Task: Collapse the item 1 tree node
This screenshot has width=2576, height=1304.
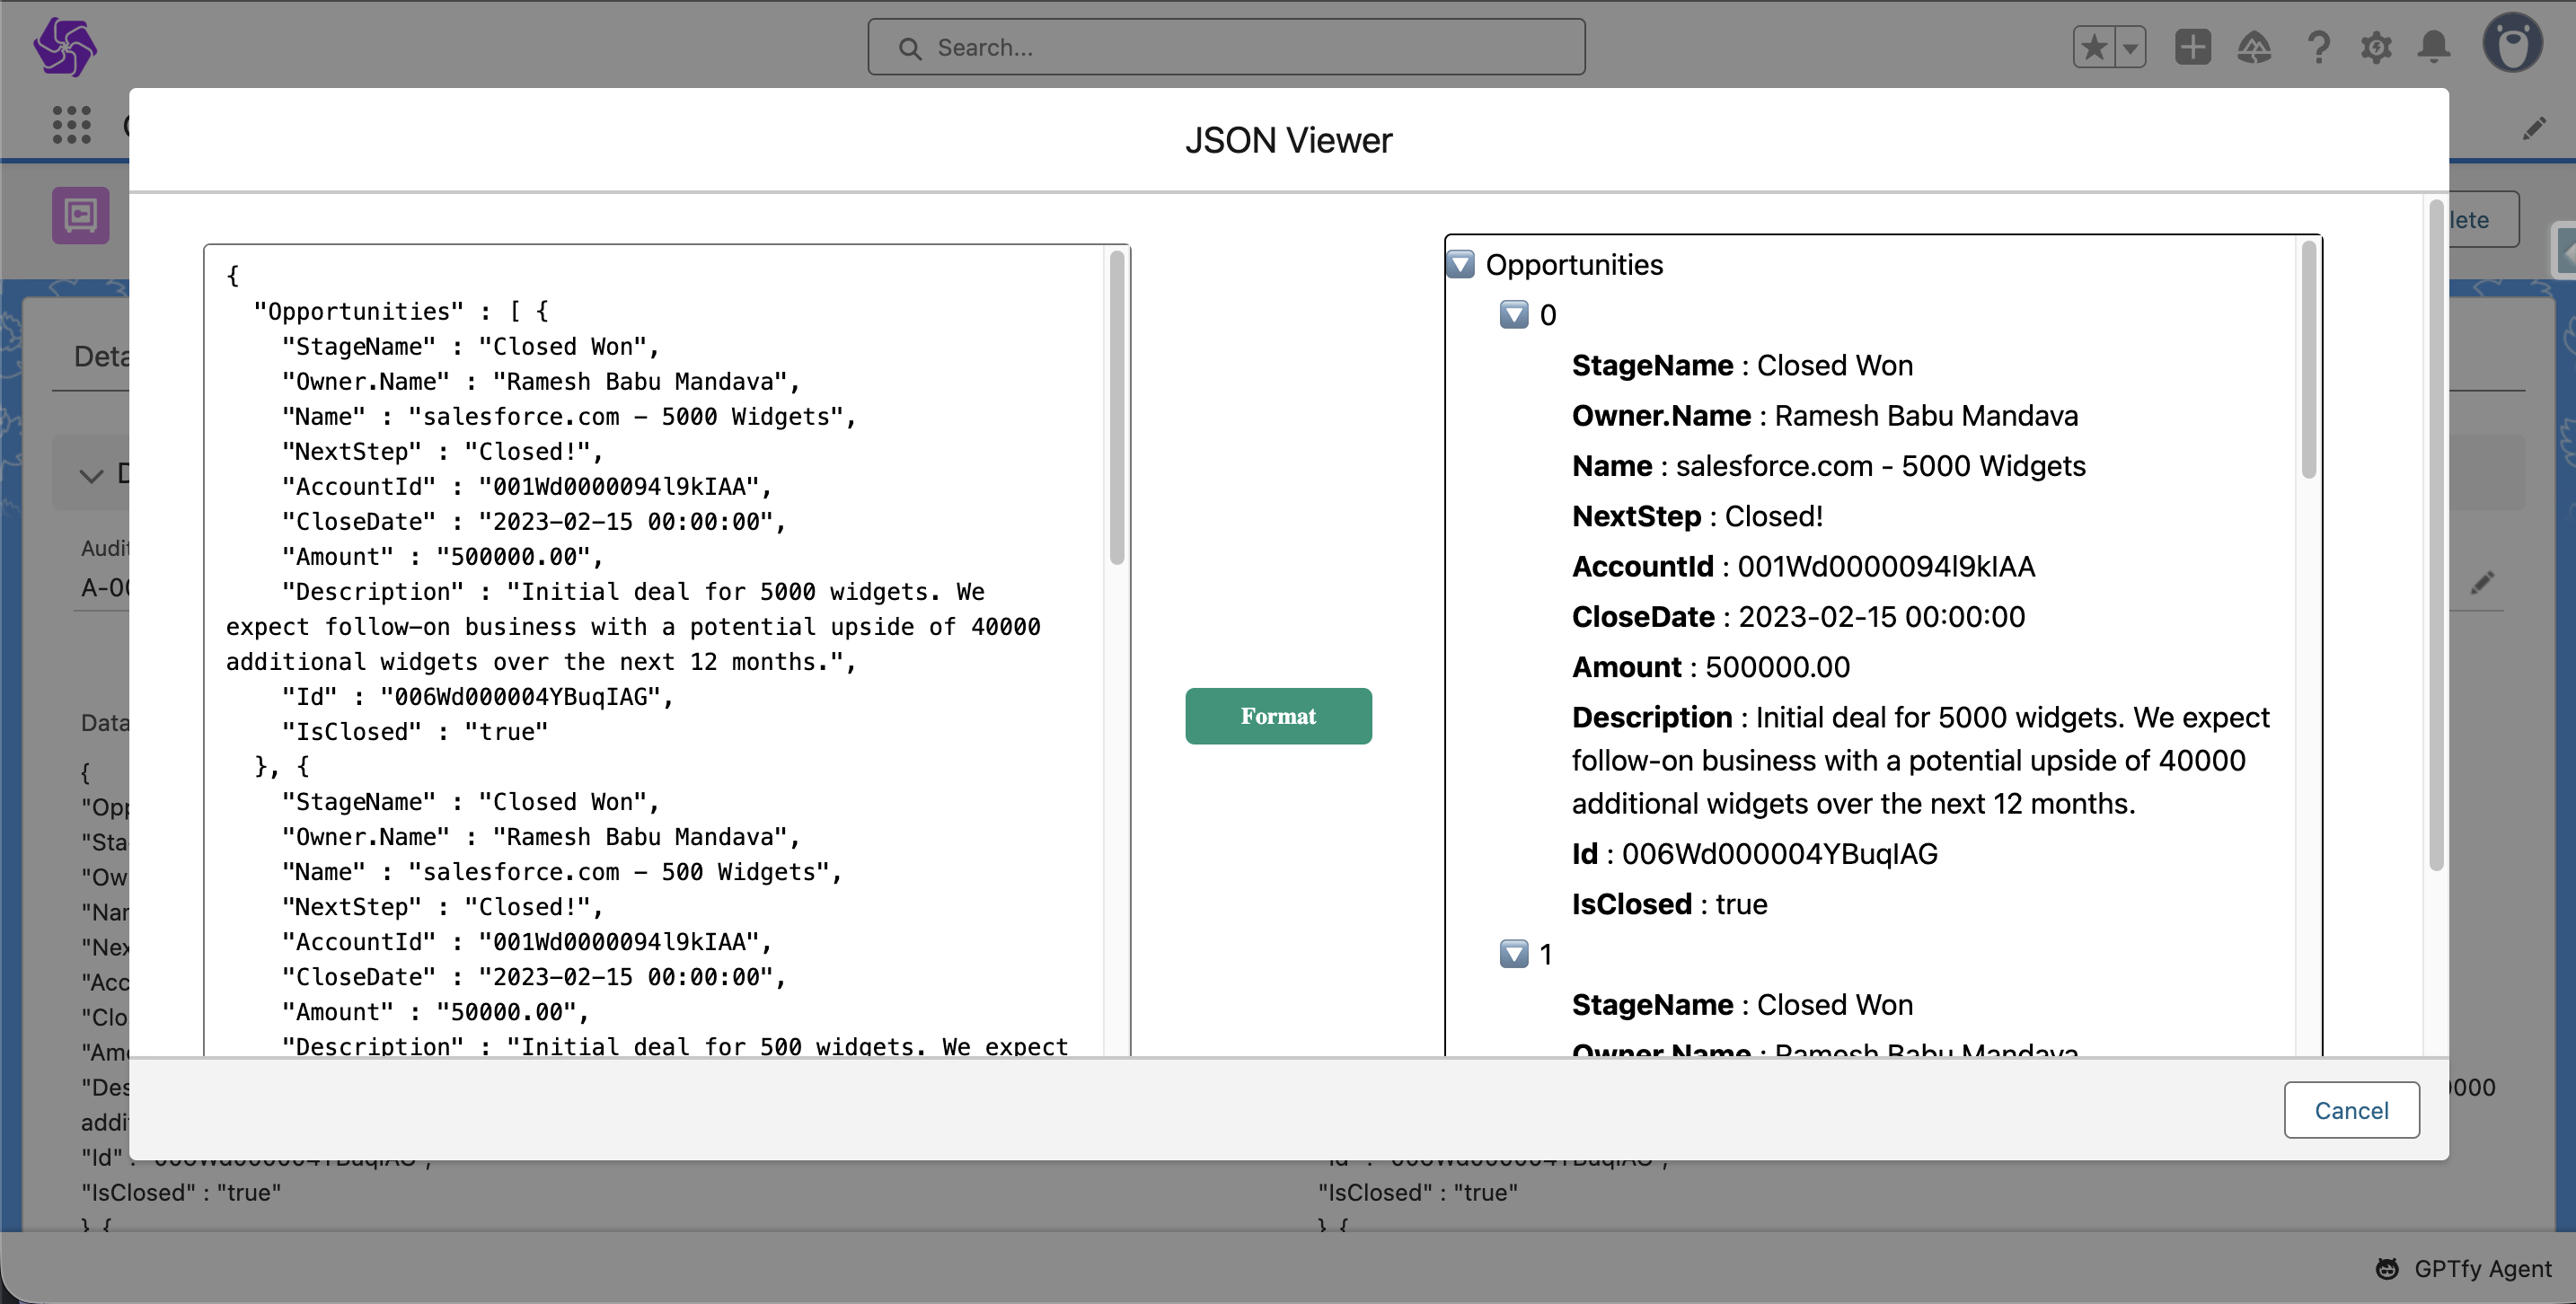Action: [1514, 954]
